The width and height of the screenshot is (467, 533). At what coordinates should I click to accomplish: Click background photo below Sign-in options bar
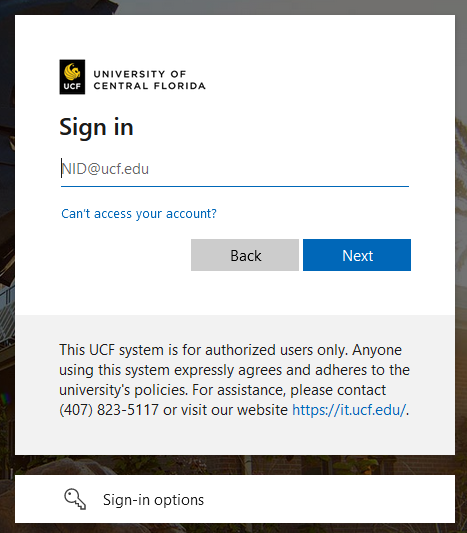tap(235, 528)
